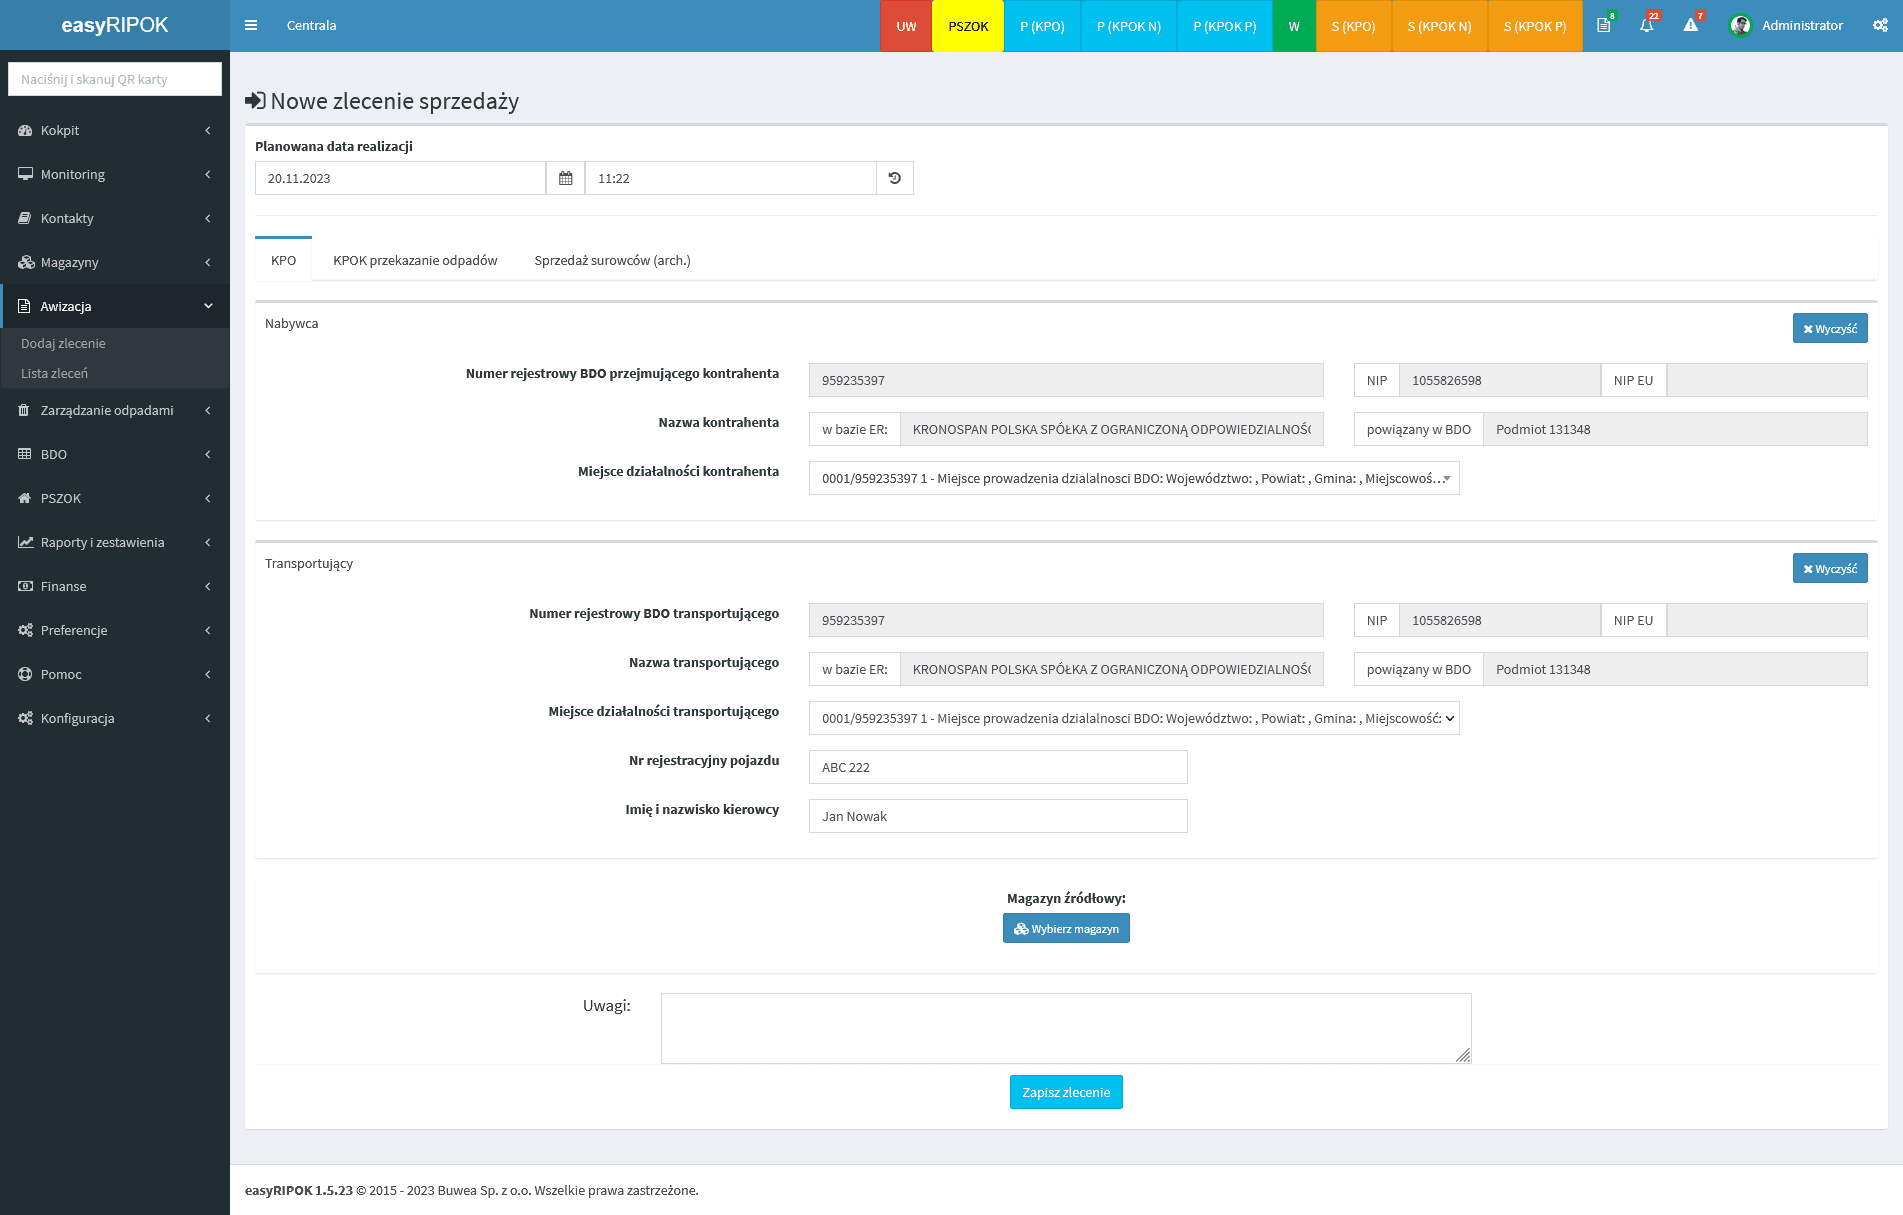Viewport: 1903px width, 1215px height.
Task: Click the Uwagi text area
Action: pos(1065,1028)
